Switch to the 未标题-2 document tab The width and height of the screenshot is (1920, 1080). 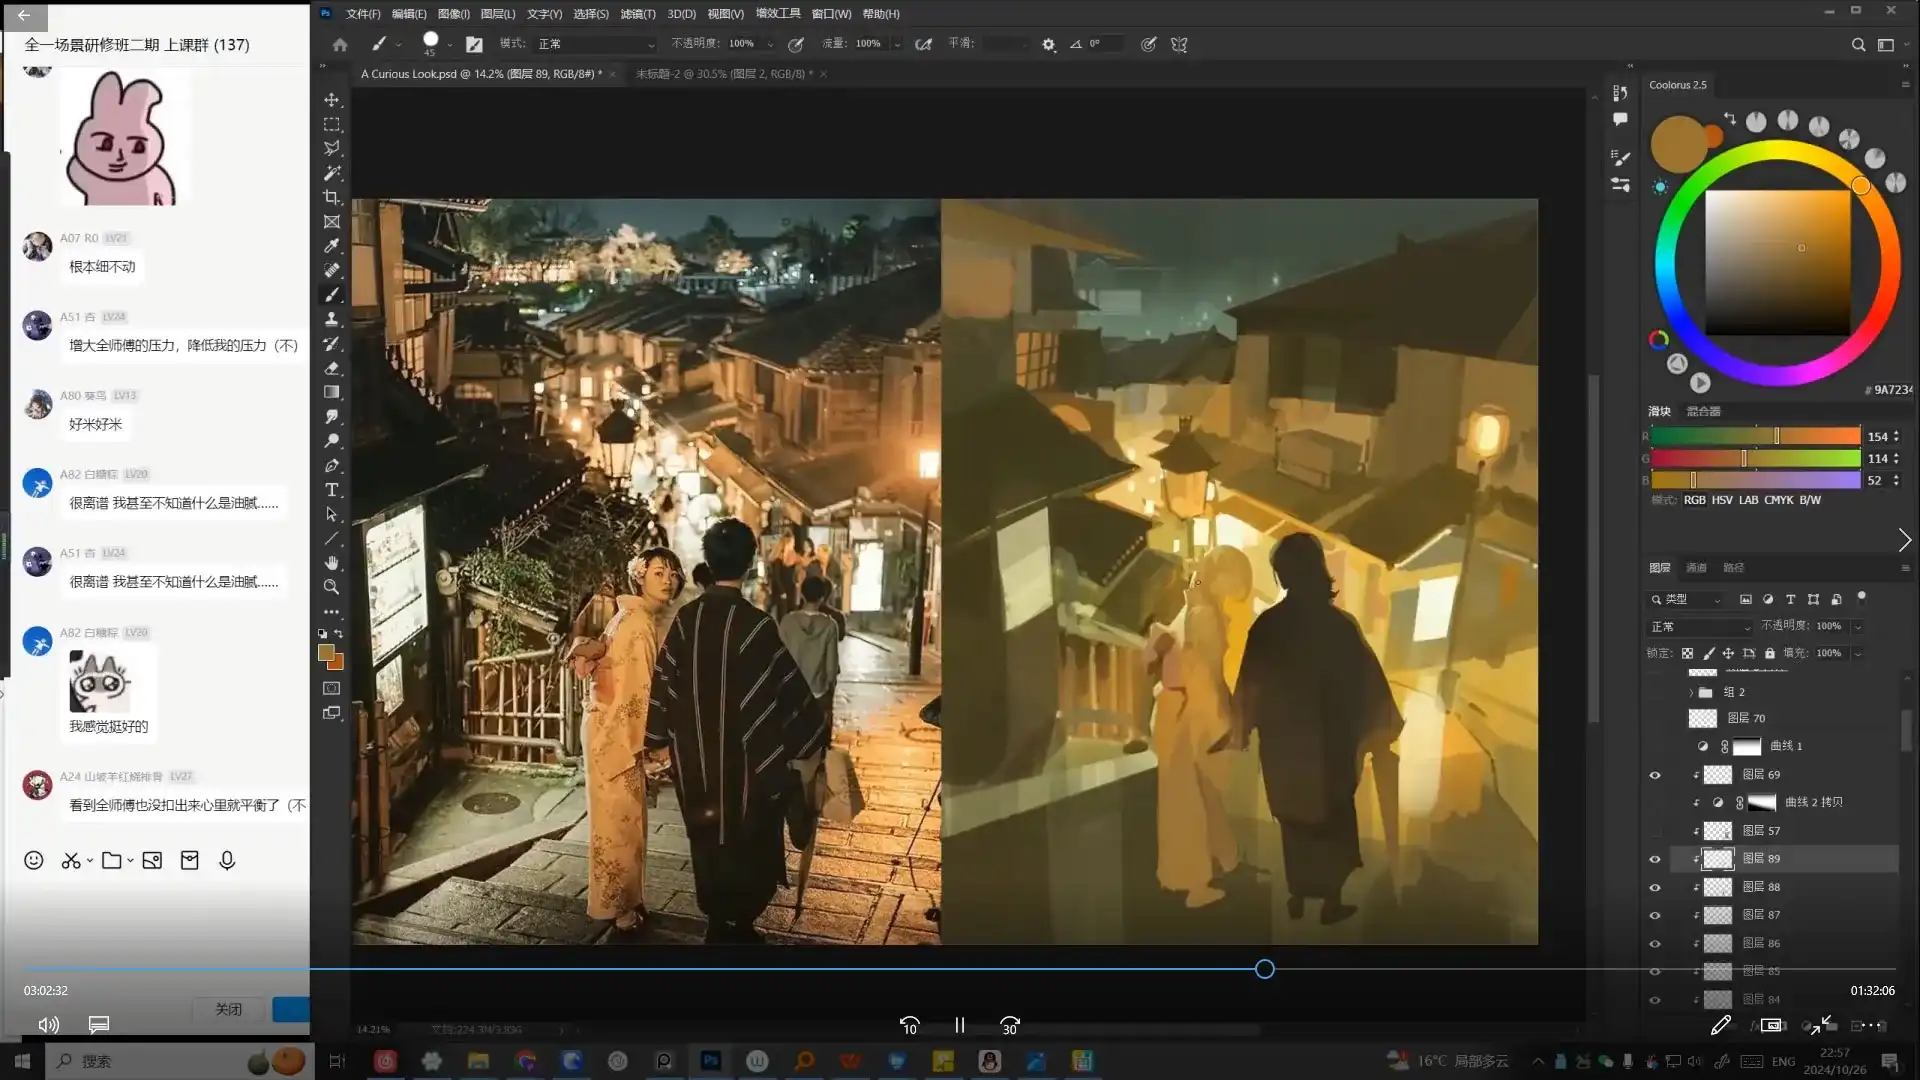pos(718,73)
